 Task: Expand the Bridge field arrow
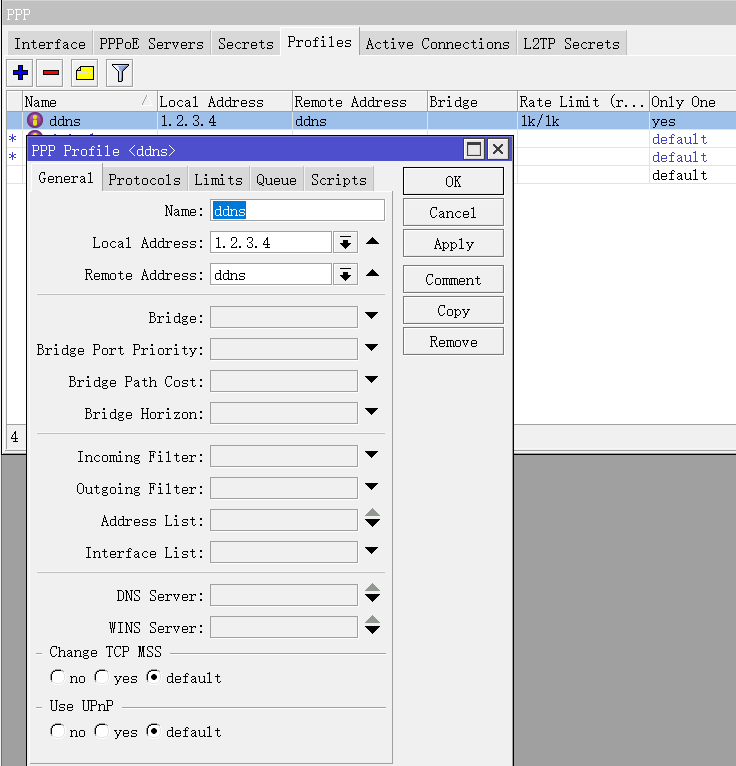pyautogui.click(x=372, y=317)
